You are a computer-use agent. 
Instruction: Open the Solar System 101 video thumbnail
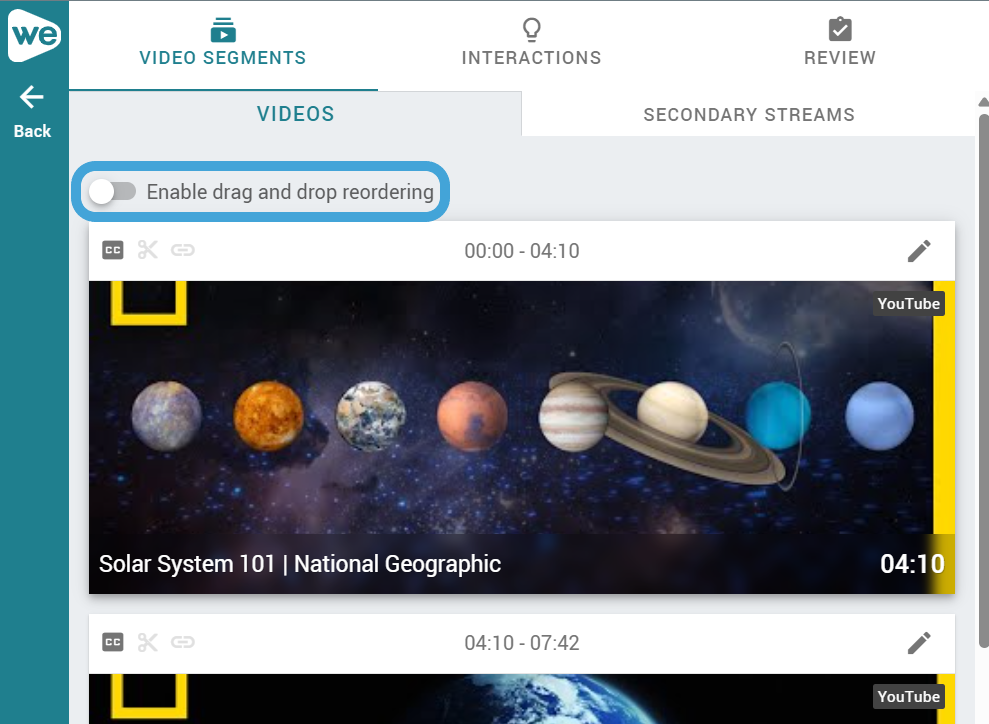[522, 437]
